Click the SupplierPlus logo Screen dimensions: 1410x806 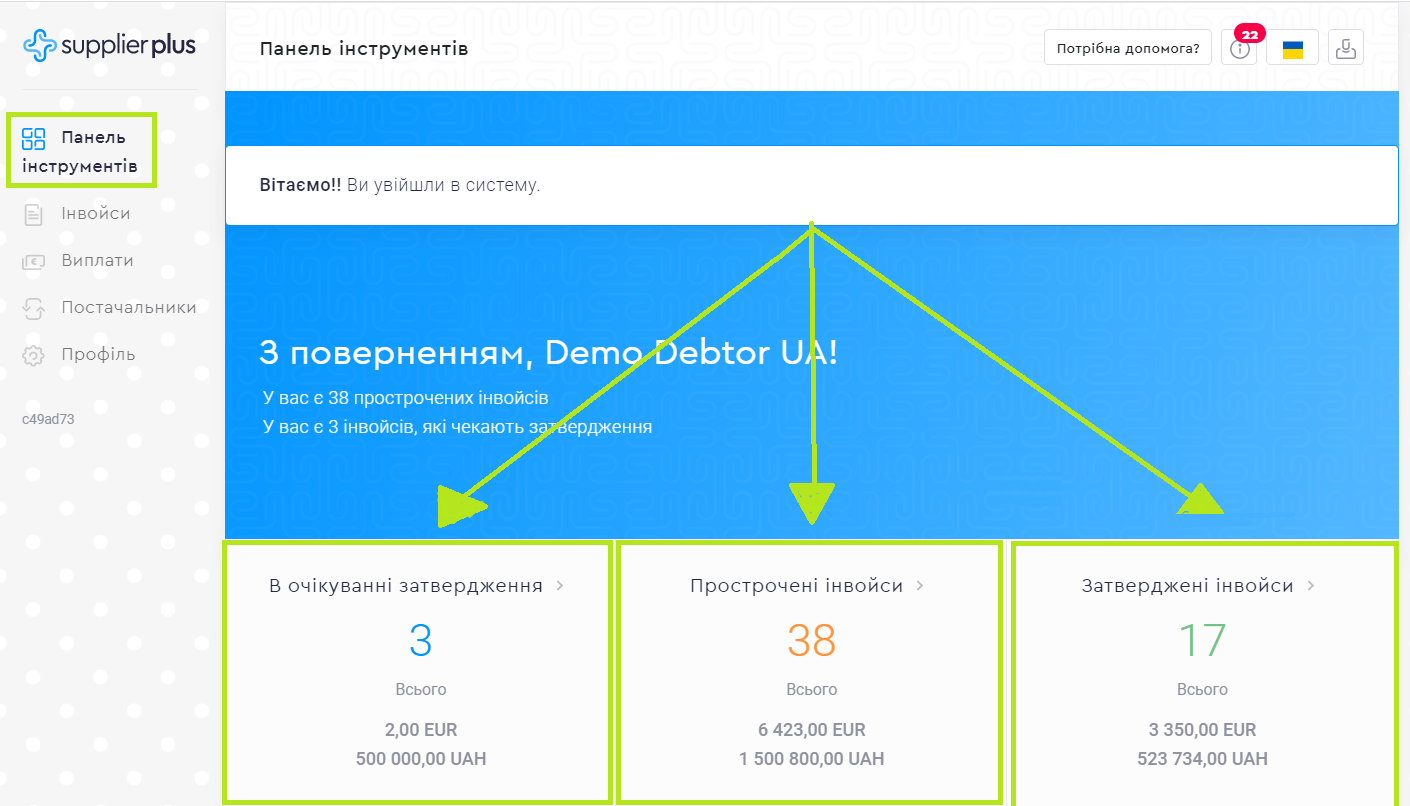coord(109,46)
